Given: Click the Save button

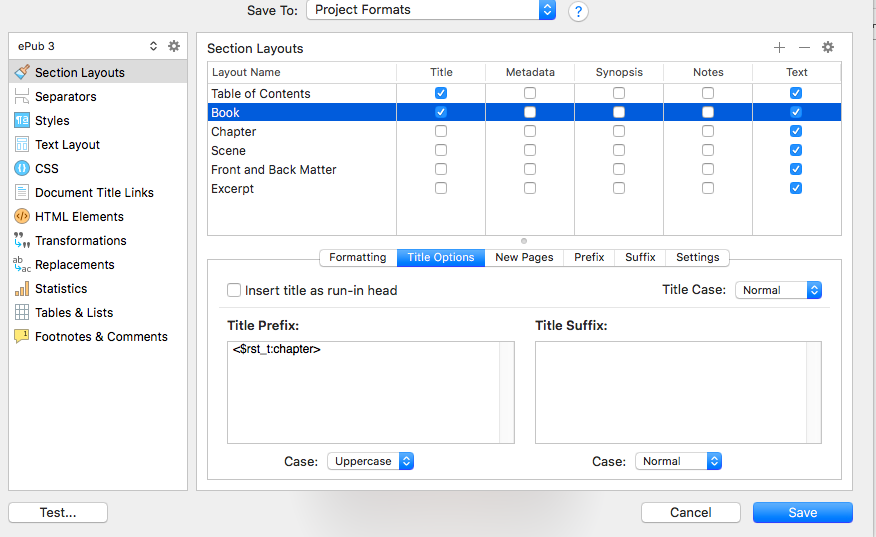Looking at the screenshot, I should pos(803,512).
